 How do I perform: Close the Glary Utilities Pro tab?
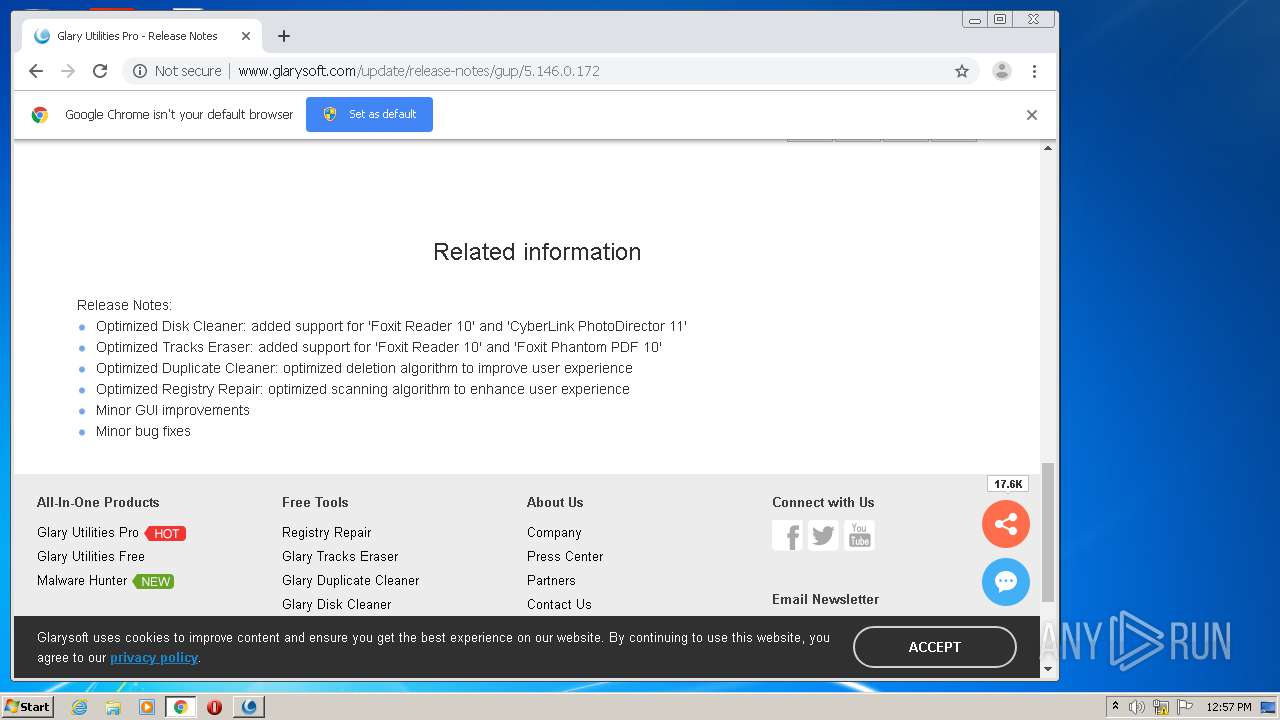(246, 36)
